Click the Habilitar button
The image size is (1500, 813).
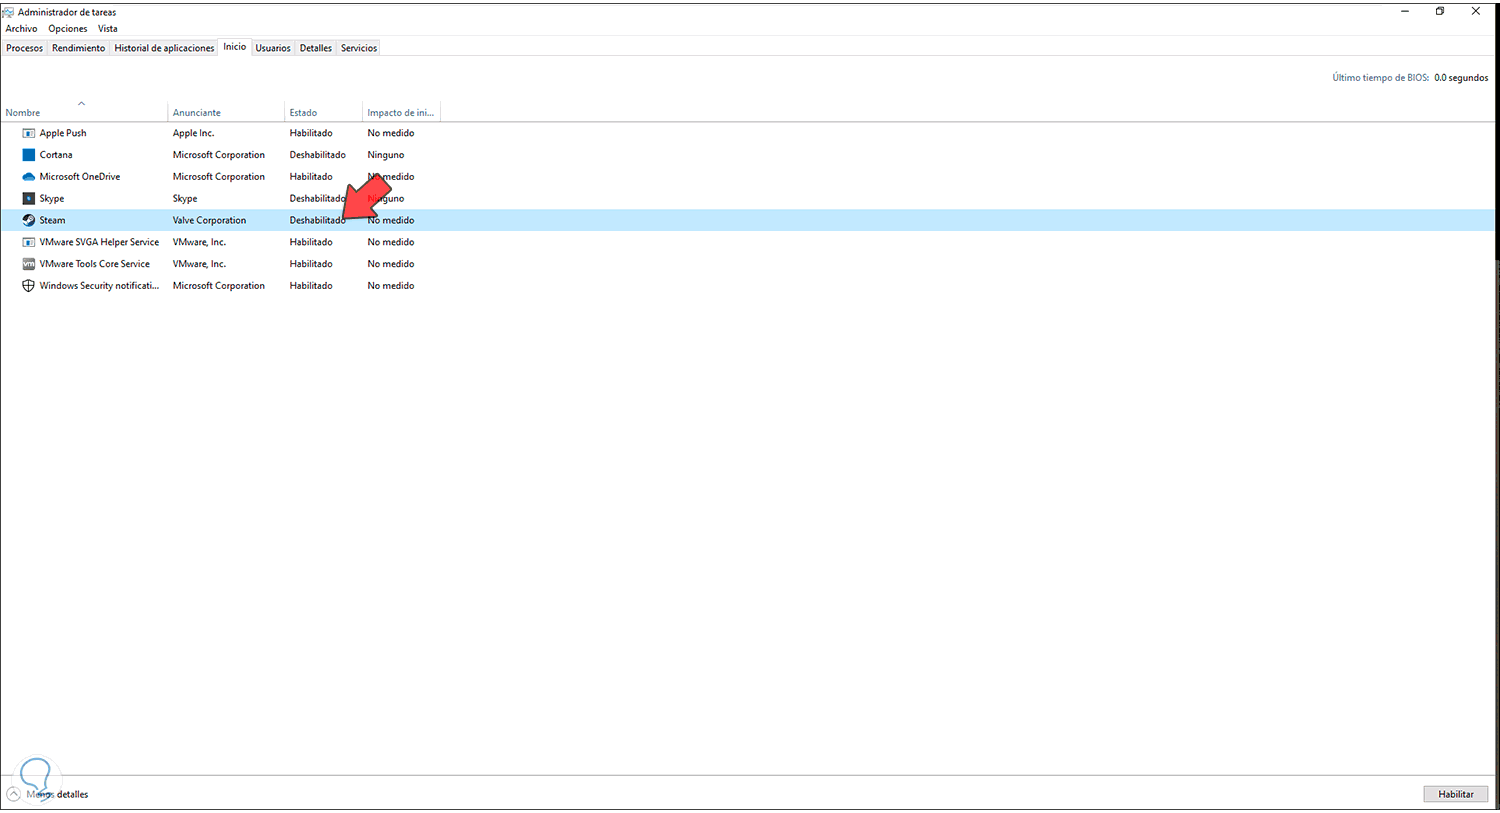(1456, 794)
